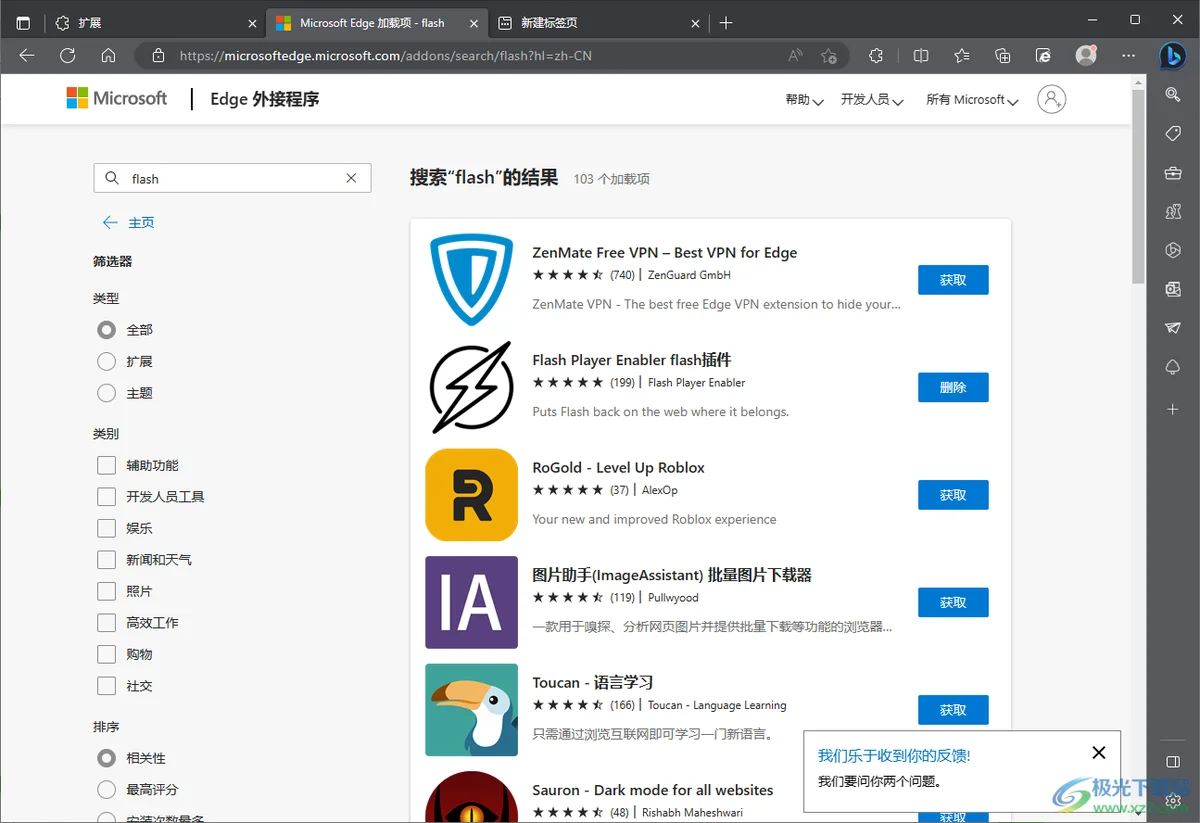Go back to the previous page
This screenshot has height=823, width=1200.
tap(27, 56)
